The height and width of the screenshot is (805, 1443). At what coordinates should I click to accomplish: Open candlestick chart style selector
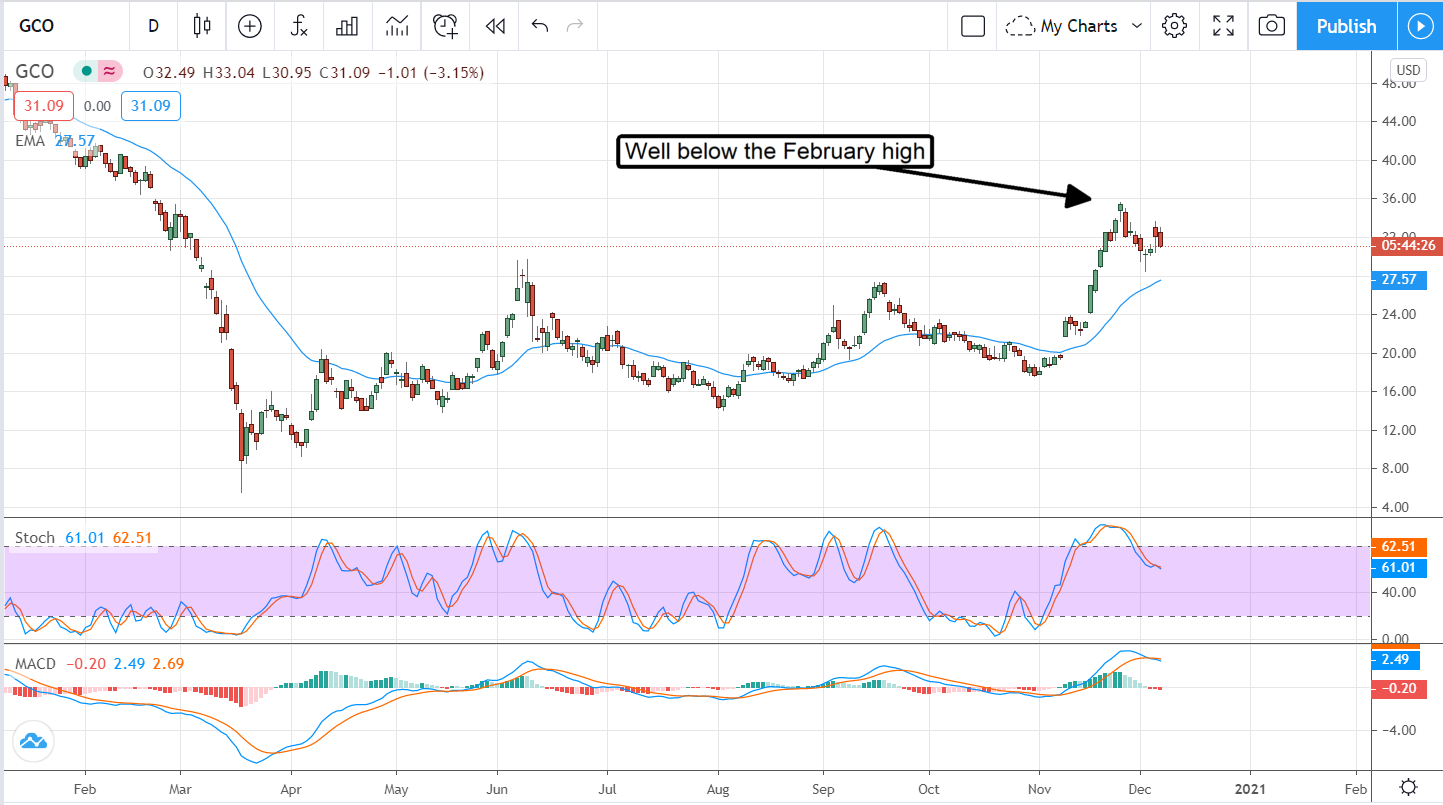[203, 26]
